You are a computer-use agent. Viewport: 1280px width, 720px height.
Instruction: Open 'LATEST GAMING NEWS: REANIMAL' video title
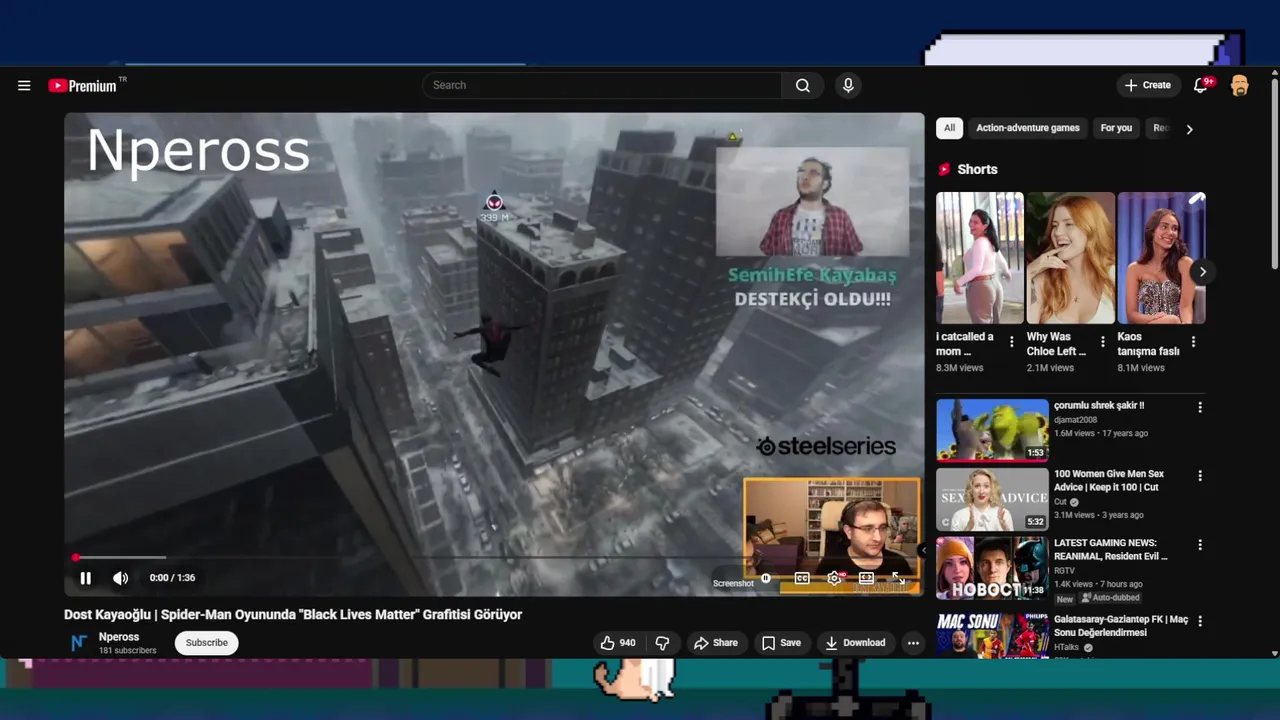(1111, 549)
